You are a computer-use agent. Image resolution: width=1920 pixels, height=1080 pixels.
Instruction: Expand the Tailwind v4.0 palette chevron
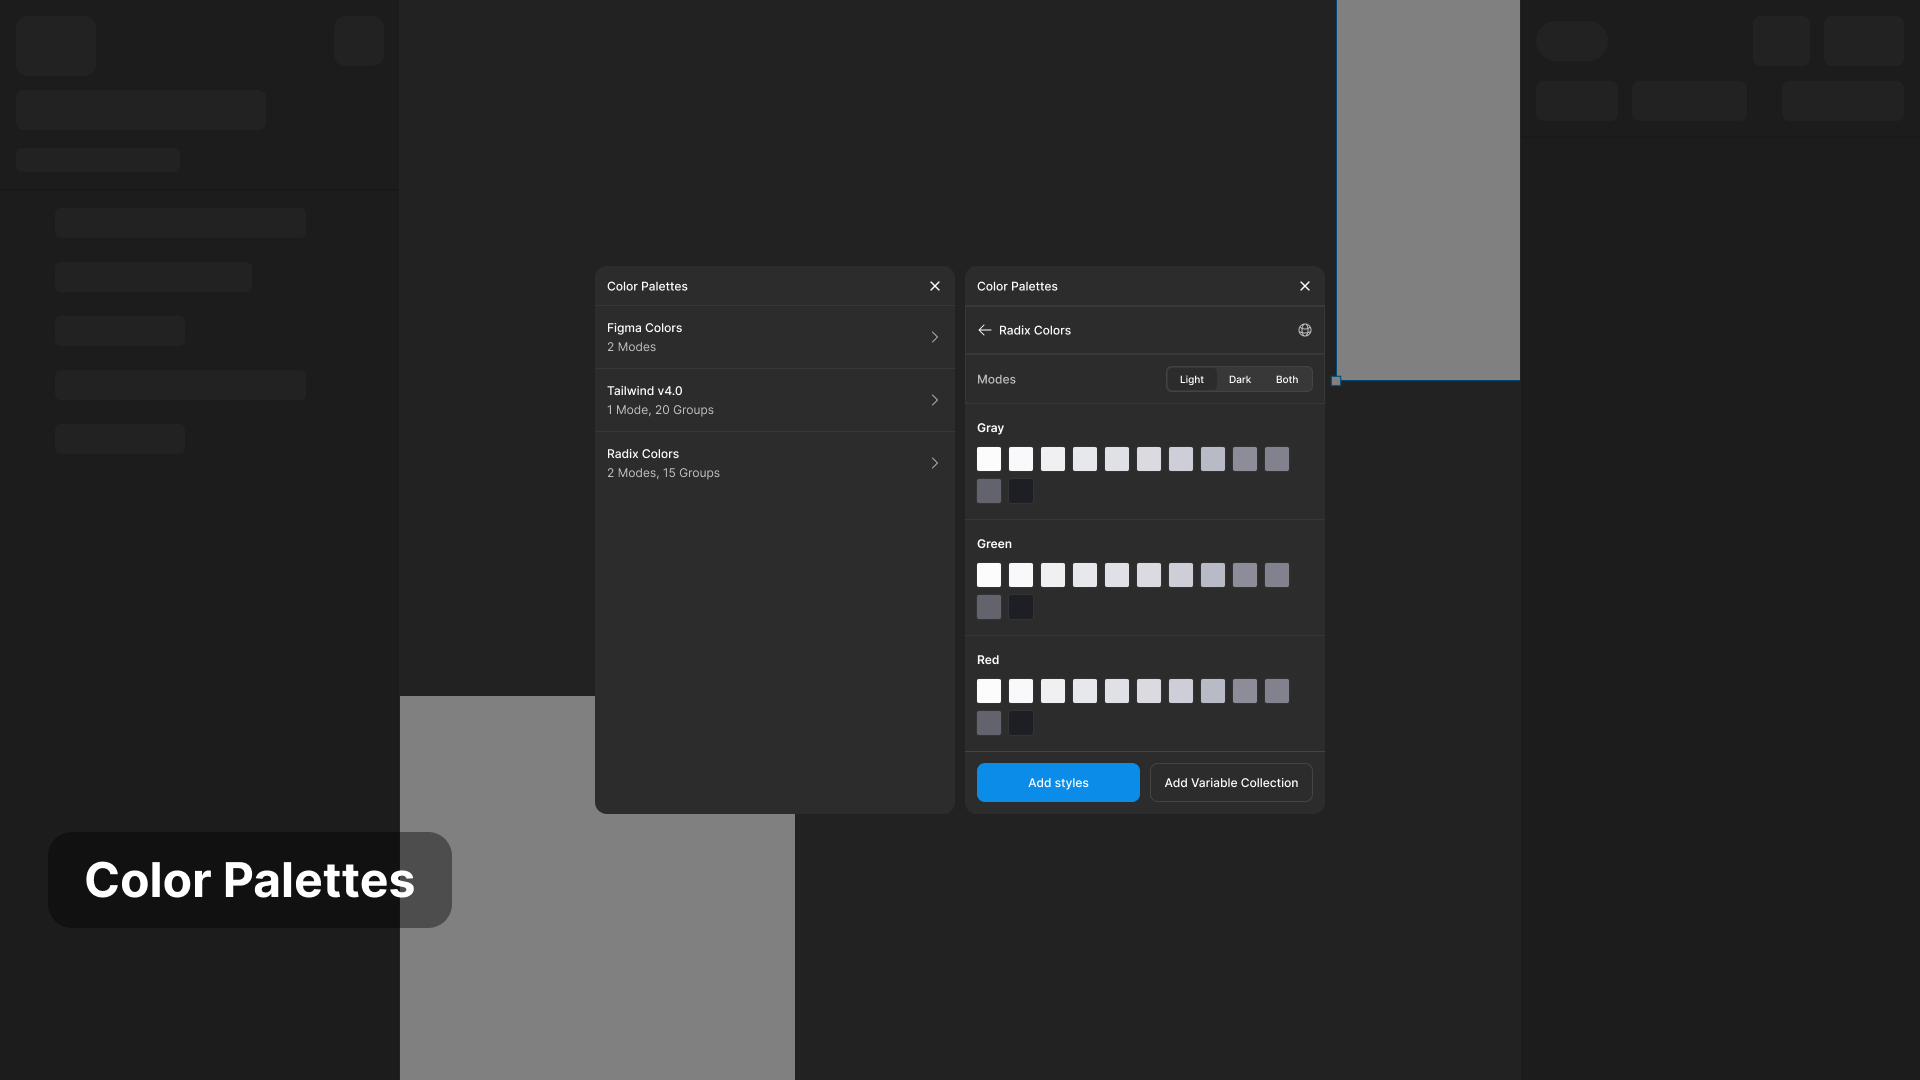tap(935, 400)
